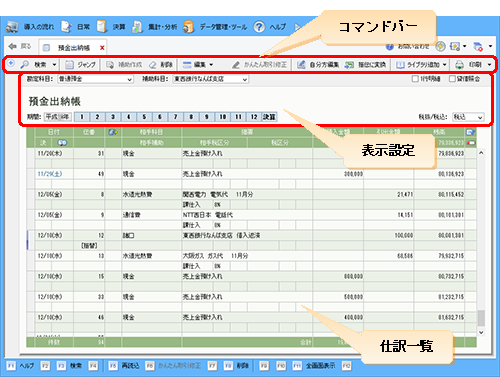The image size is (500, 377).
Task: Open the 決算 menu
Action: coord(111,27)
